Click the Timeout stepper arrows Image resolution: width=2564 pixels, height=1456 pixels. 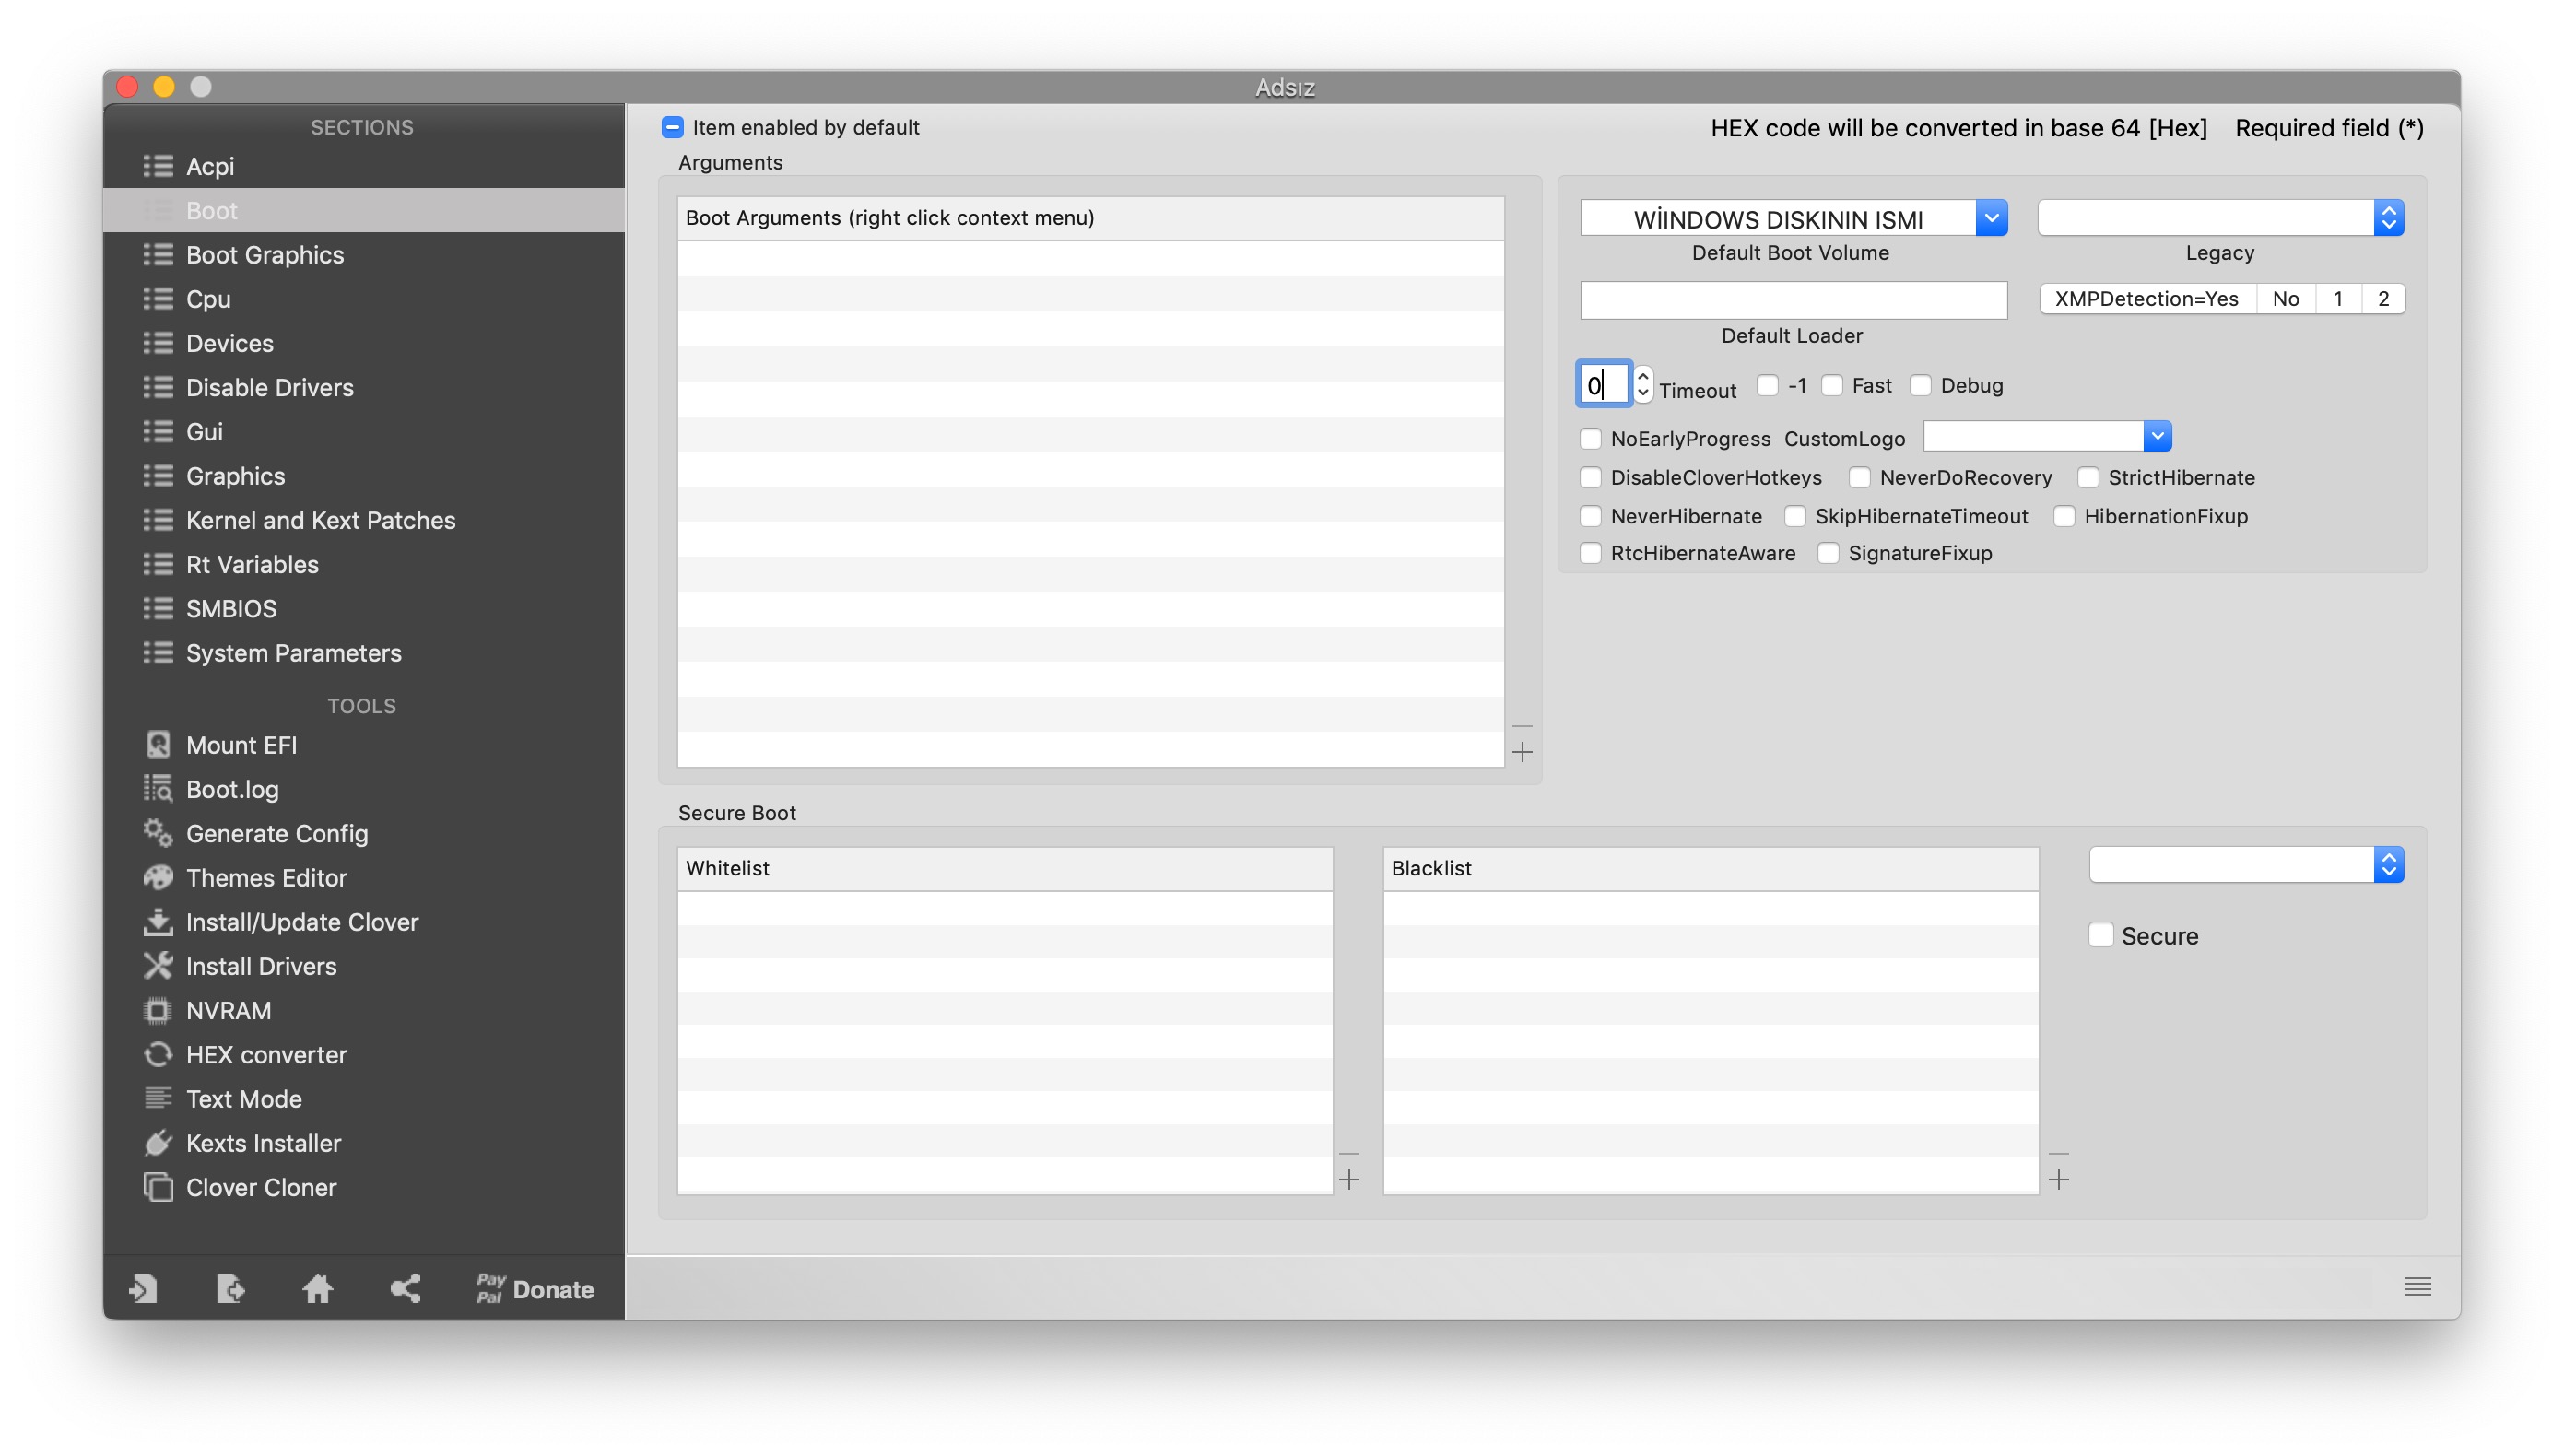[x=1643, y=384]
